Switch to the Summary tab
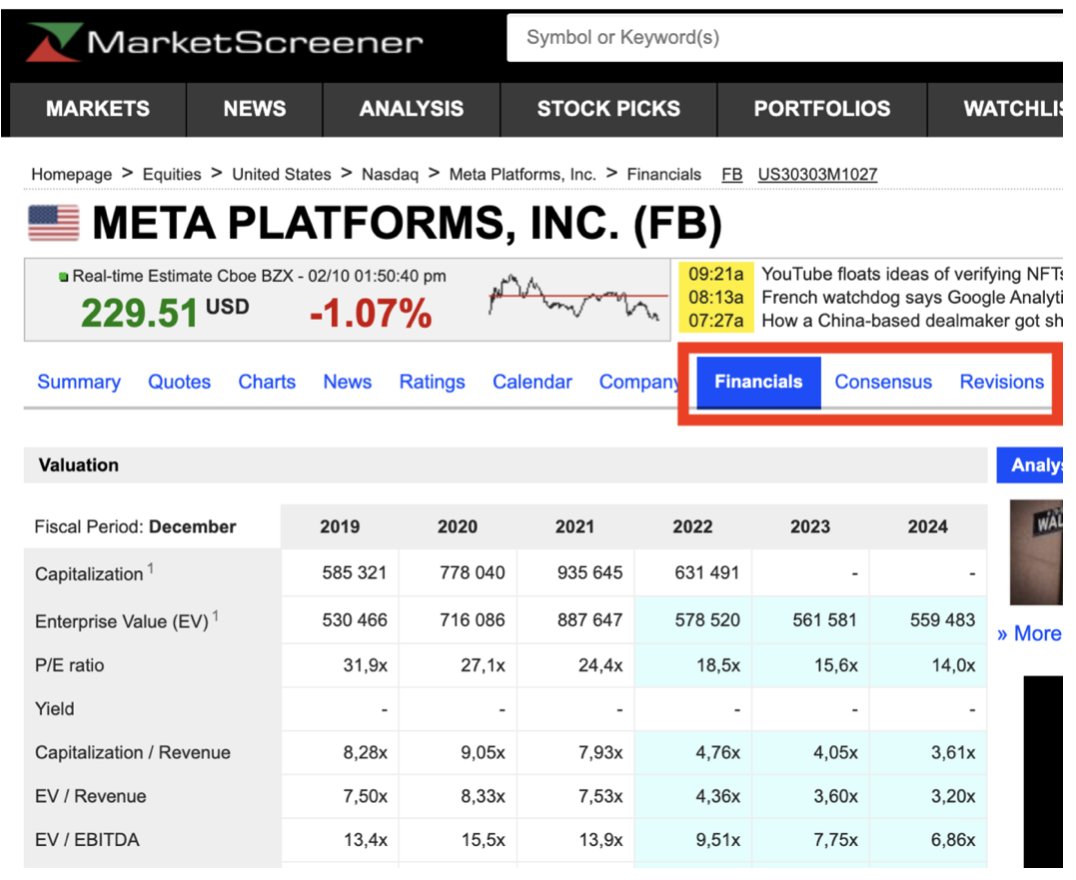This screenshot has height=880, width=1076. [79, 382]
